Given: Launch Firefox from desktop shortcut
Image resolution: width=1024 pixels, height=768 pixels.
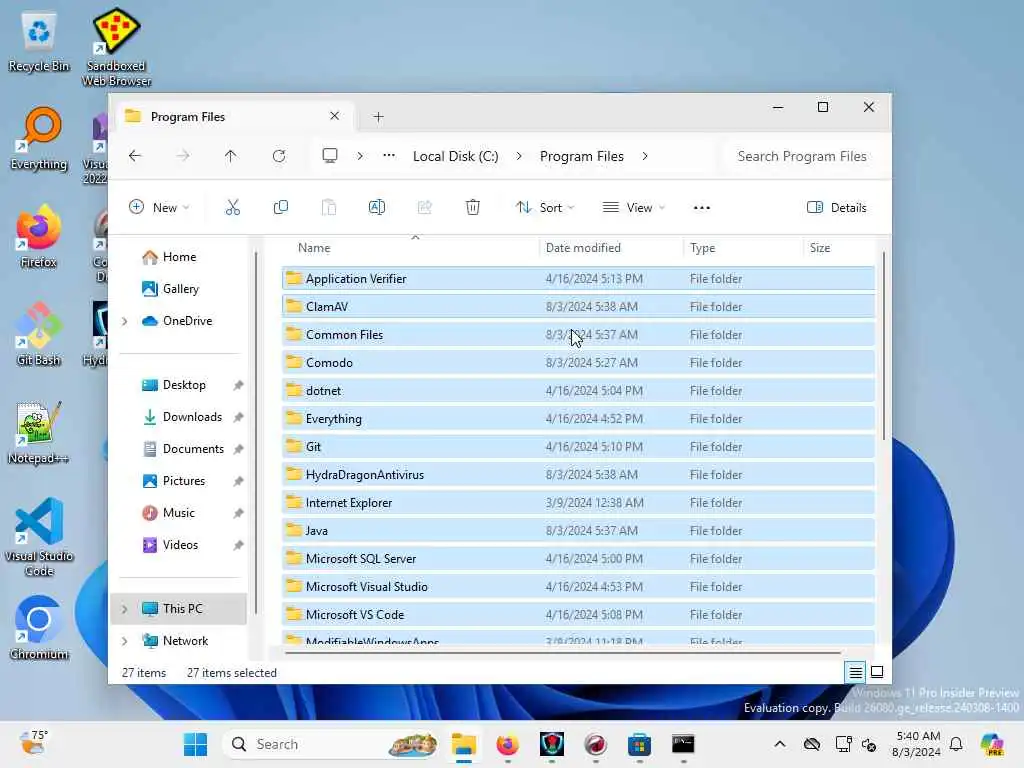Looking at the screenshot, I should (x=39, y=237).
